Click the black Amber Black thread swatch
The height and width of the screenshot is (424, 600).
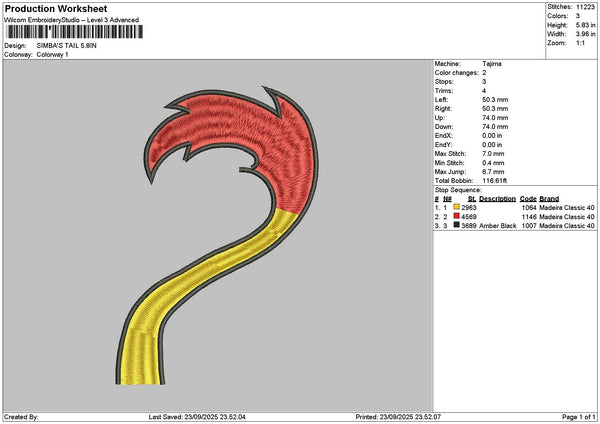point(456,225)
